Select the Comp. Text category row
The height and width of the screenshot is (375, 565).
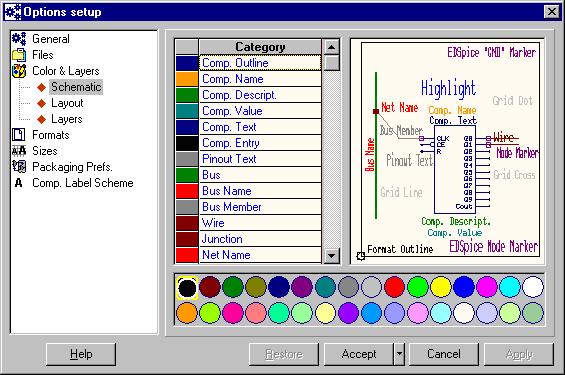click(x=260, y=127)
